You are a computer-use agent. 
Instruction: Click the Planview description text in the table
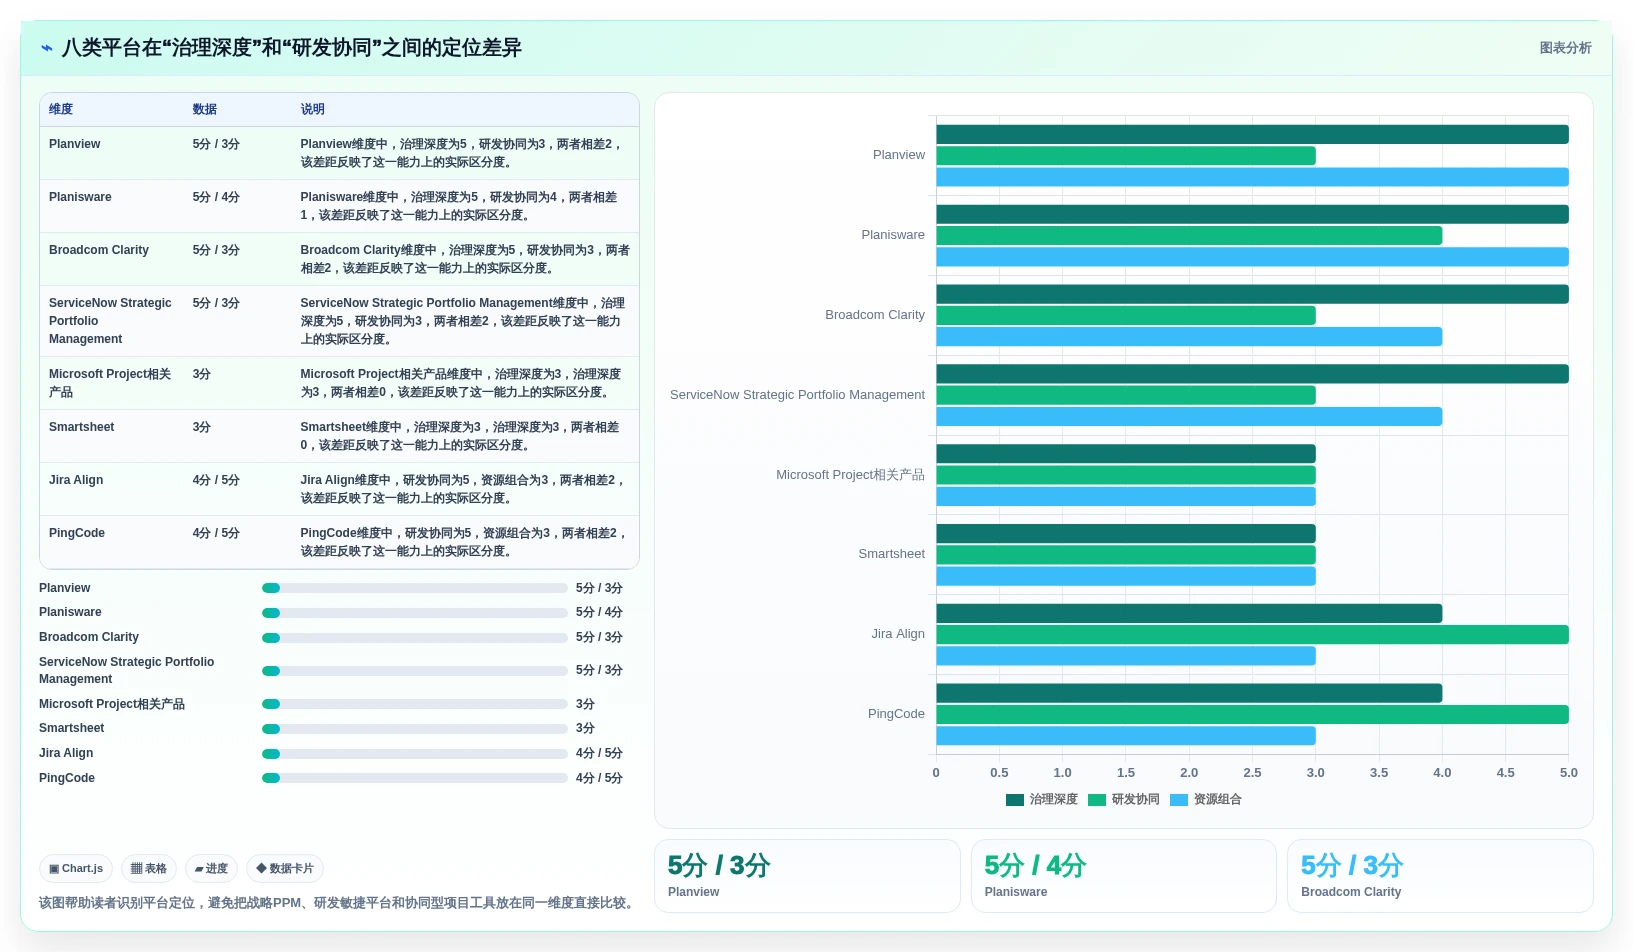463,153
